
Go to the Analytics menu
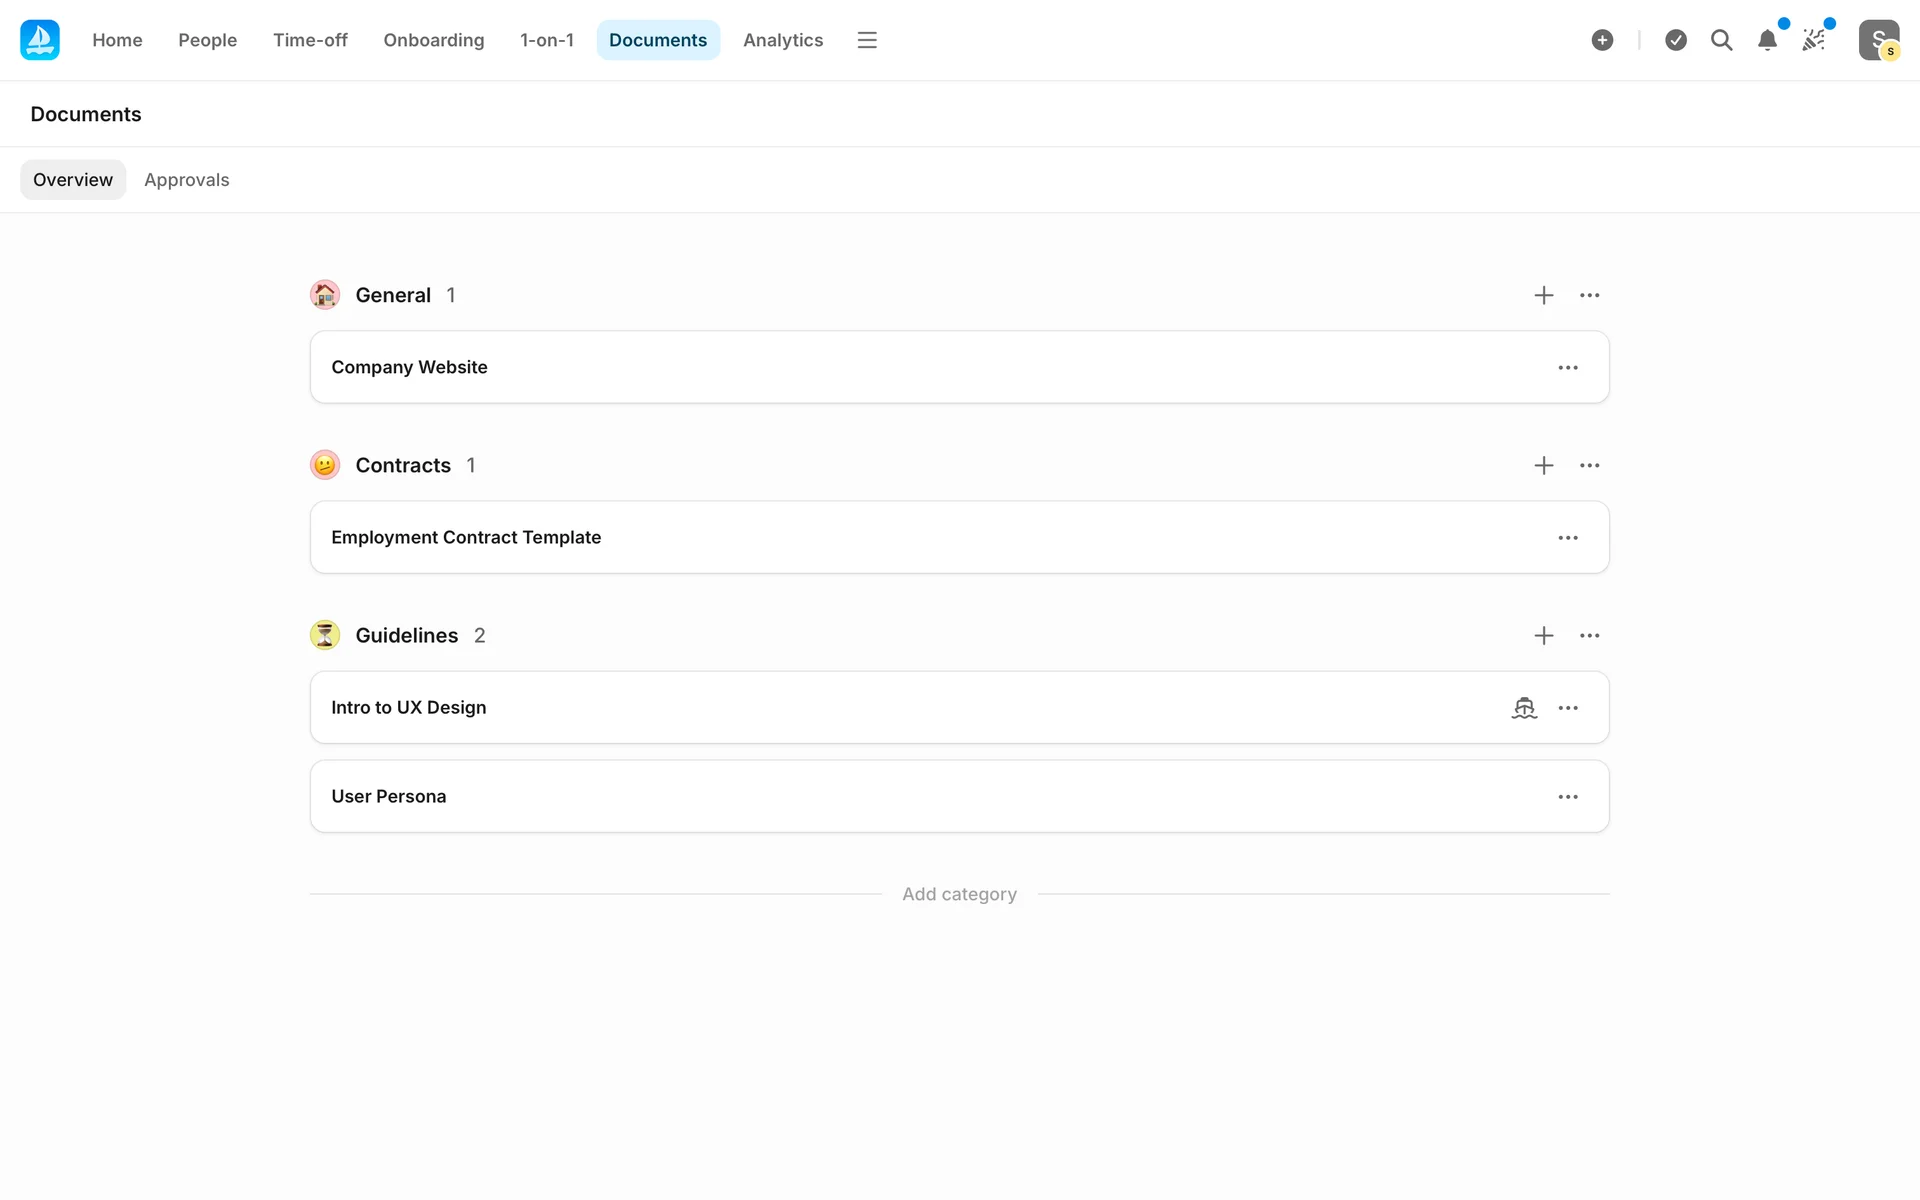pyautogui.click(x=783, y=40)
